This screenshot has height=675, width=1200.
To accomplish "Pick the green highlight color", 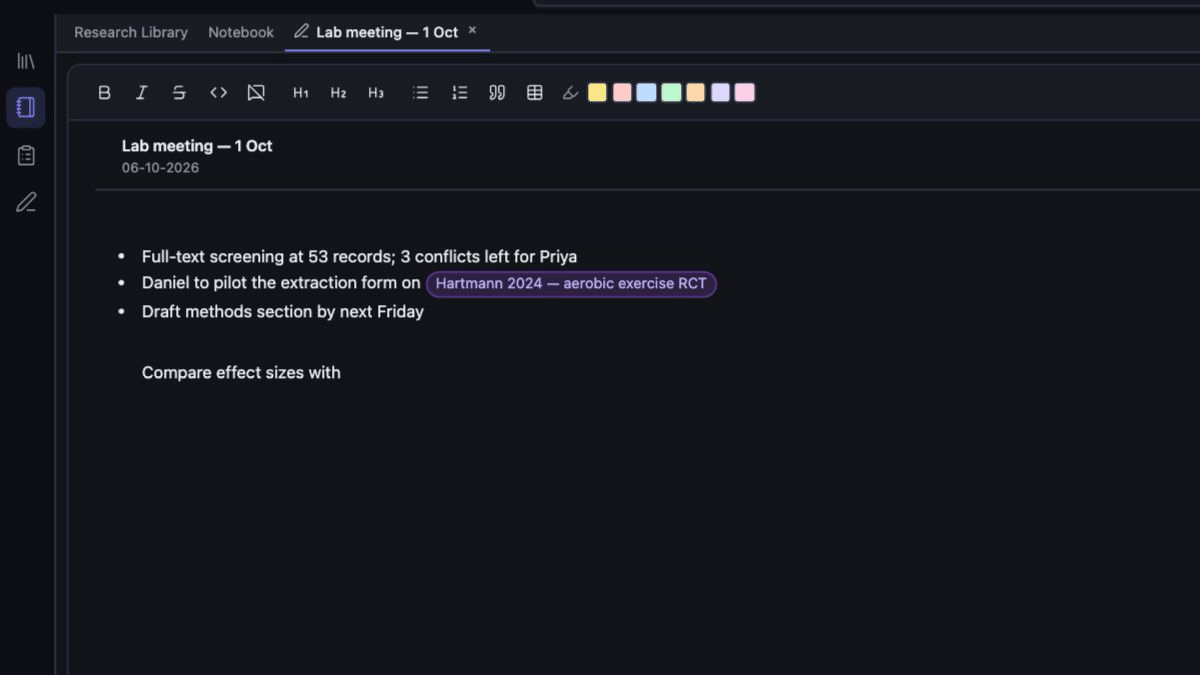I will tap(671, 93).
